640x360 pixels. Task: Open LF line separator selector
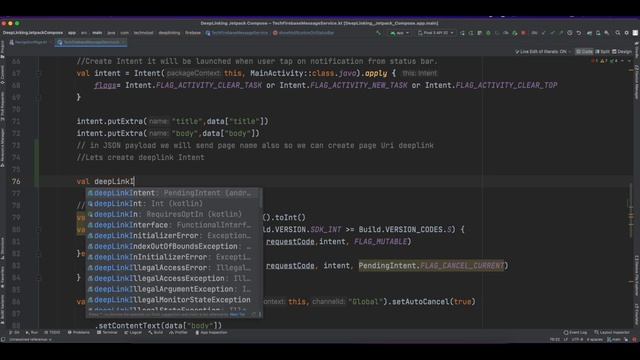[566, 339]
